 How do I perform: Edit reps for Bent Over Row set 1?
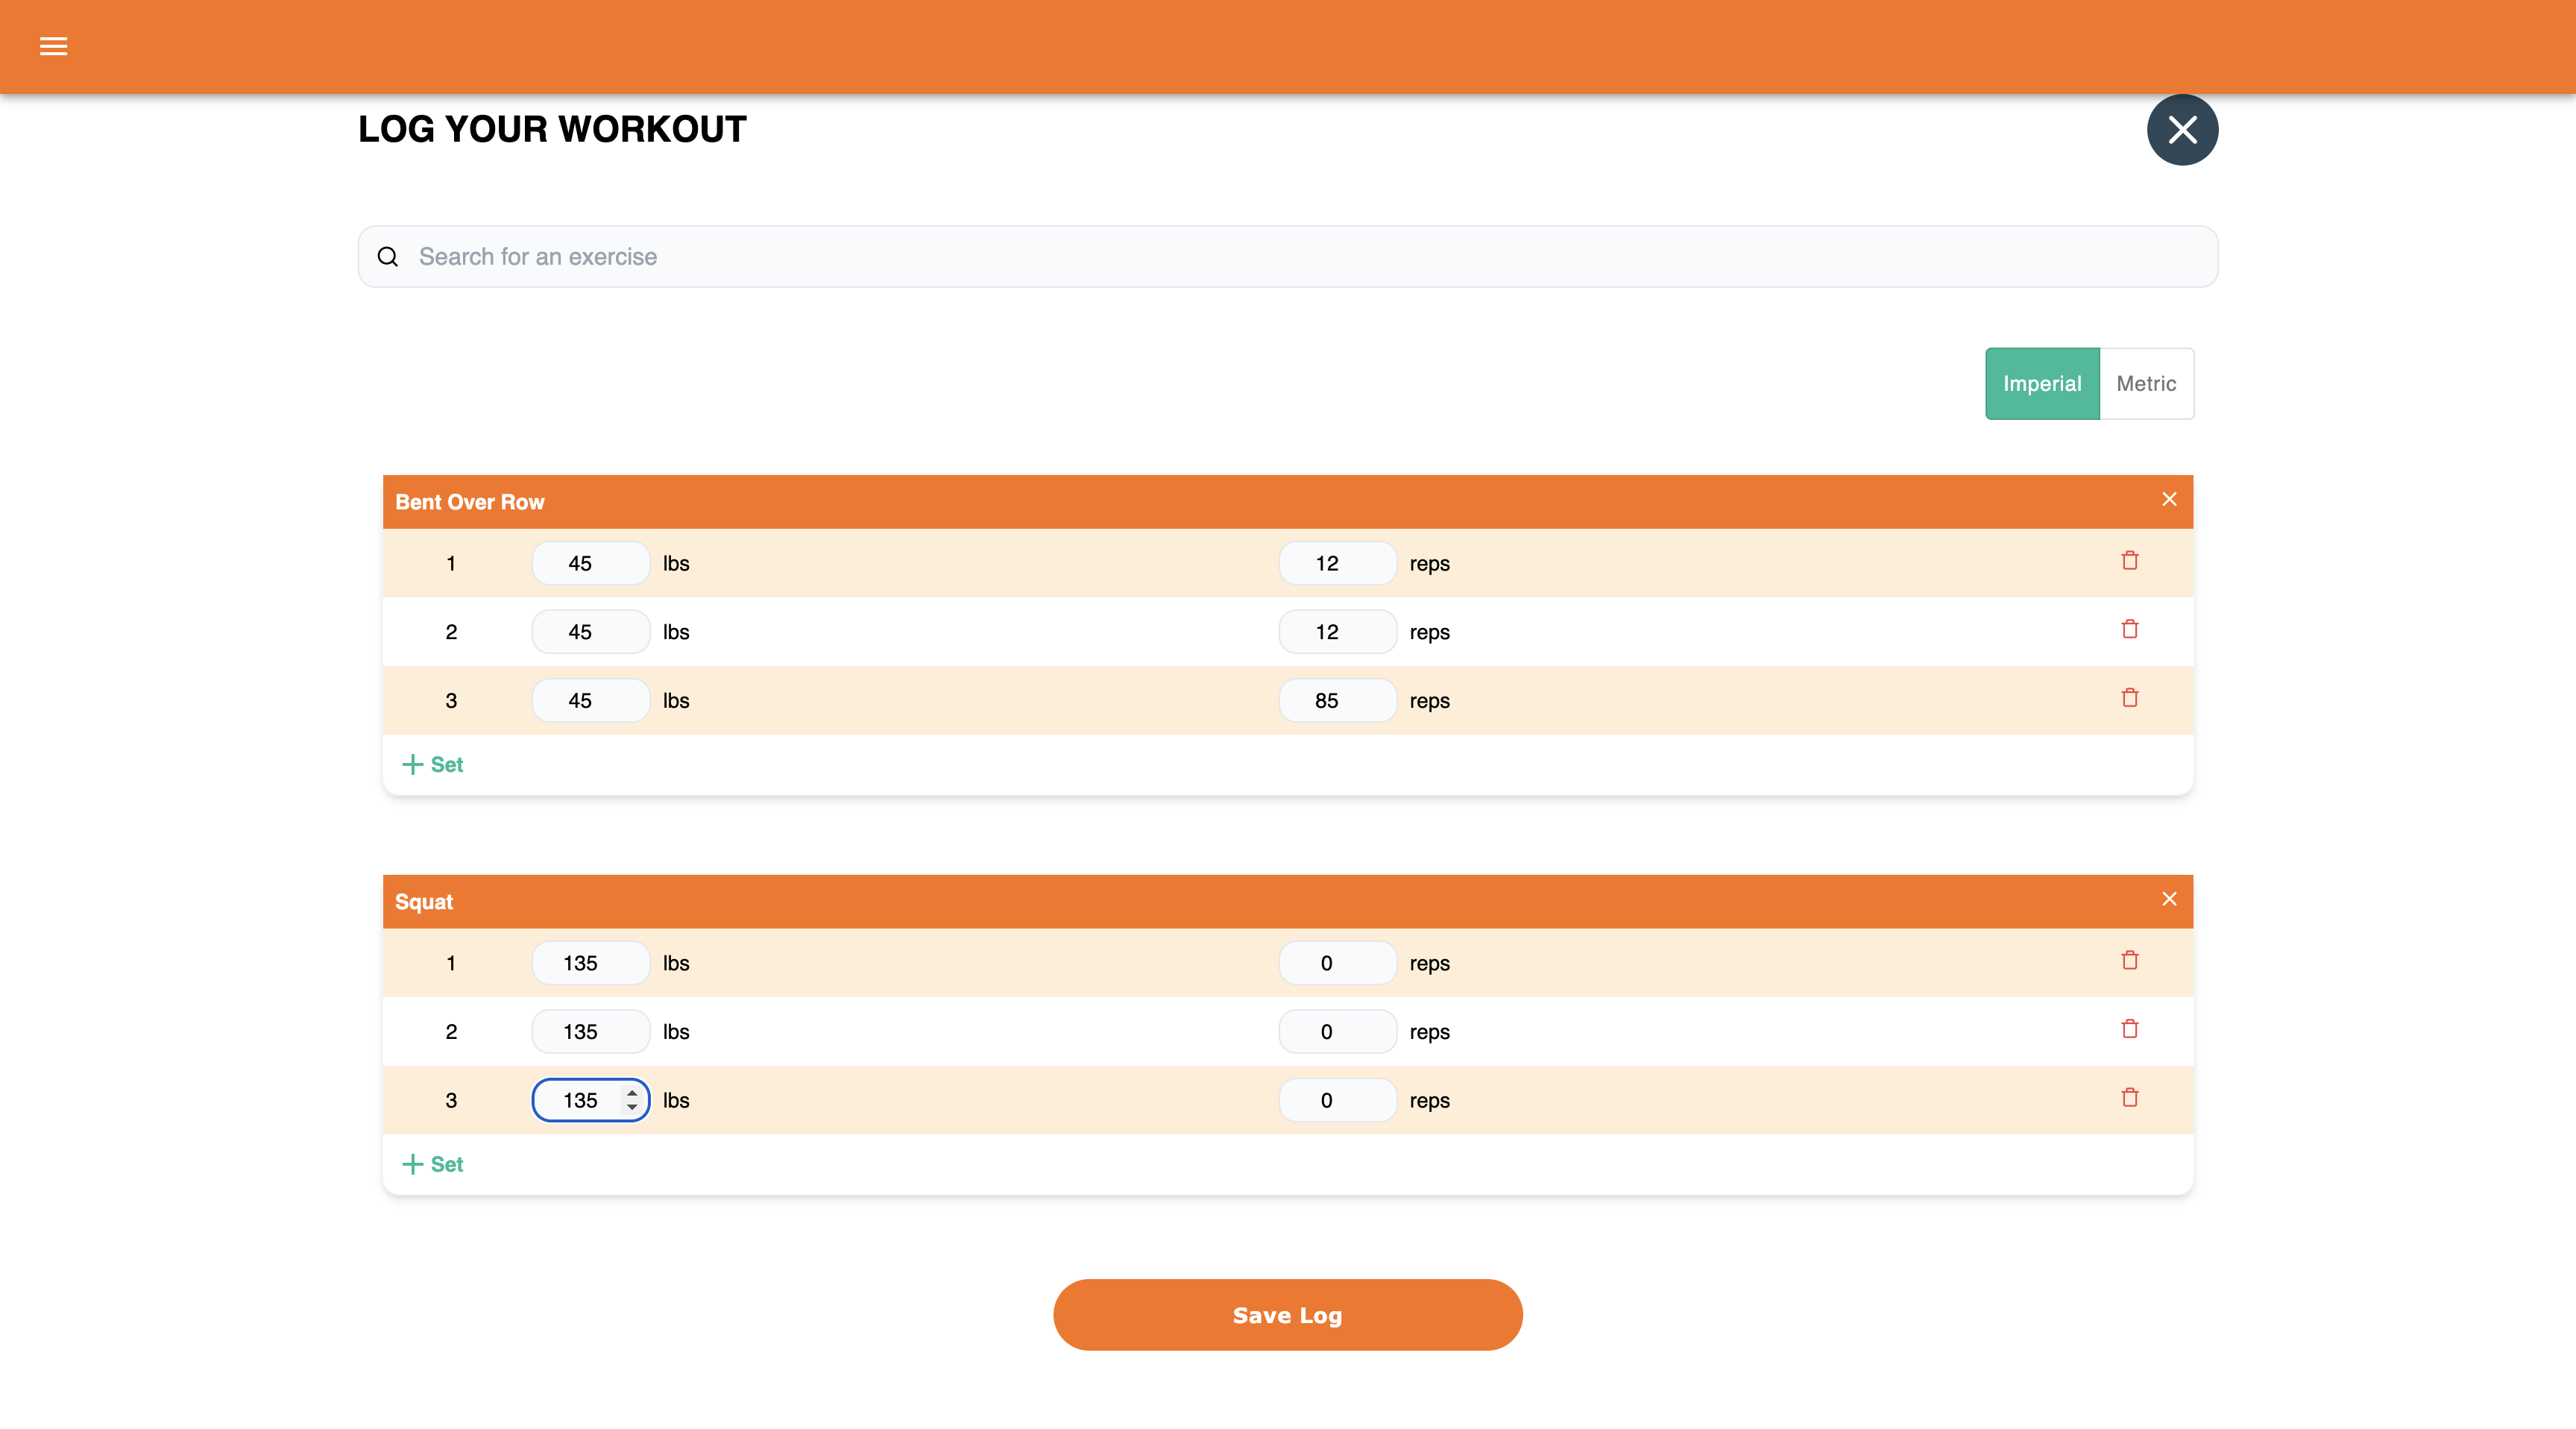point(1337,564)
